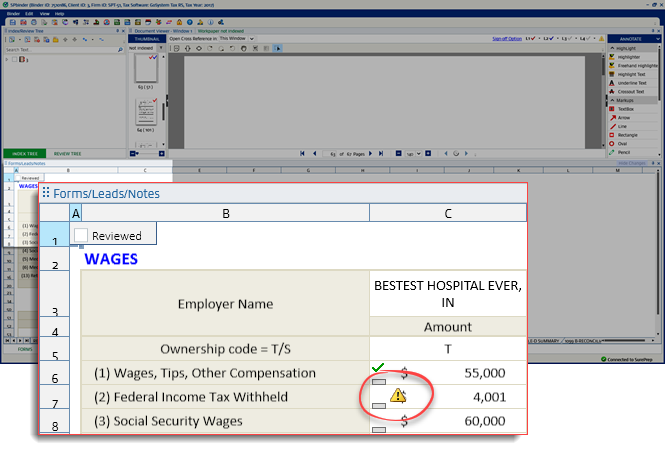Select the Highlighter annotation tool
Screen dimensions: 665x460
click(630, 57)
